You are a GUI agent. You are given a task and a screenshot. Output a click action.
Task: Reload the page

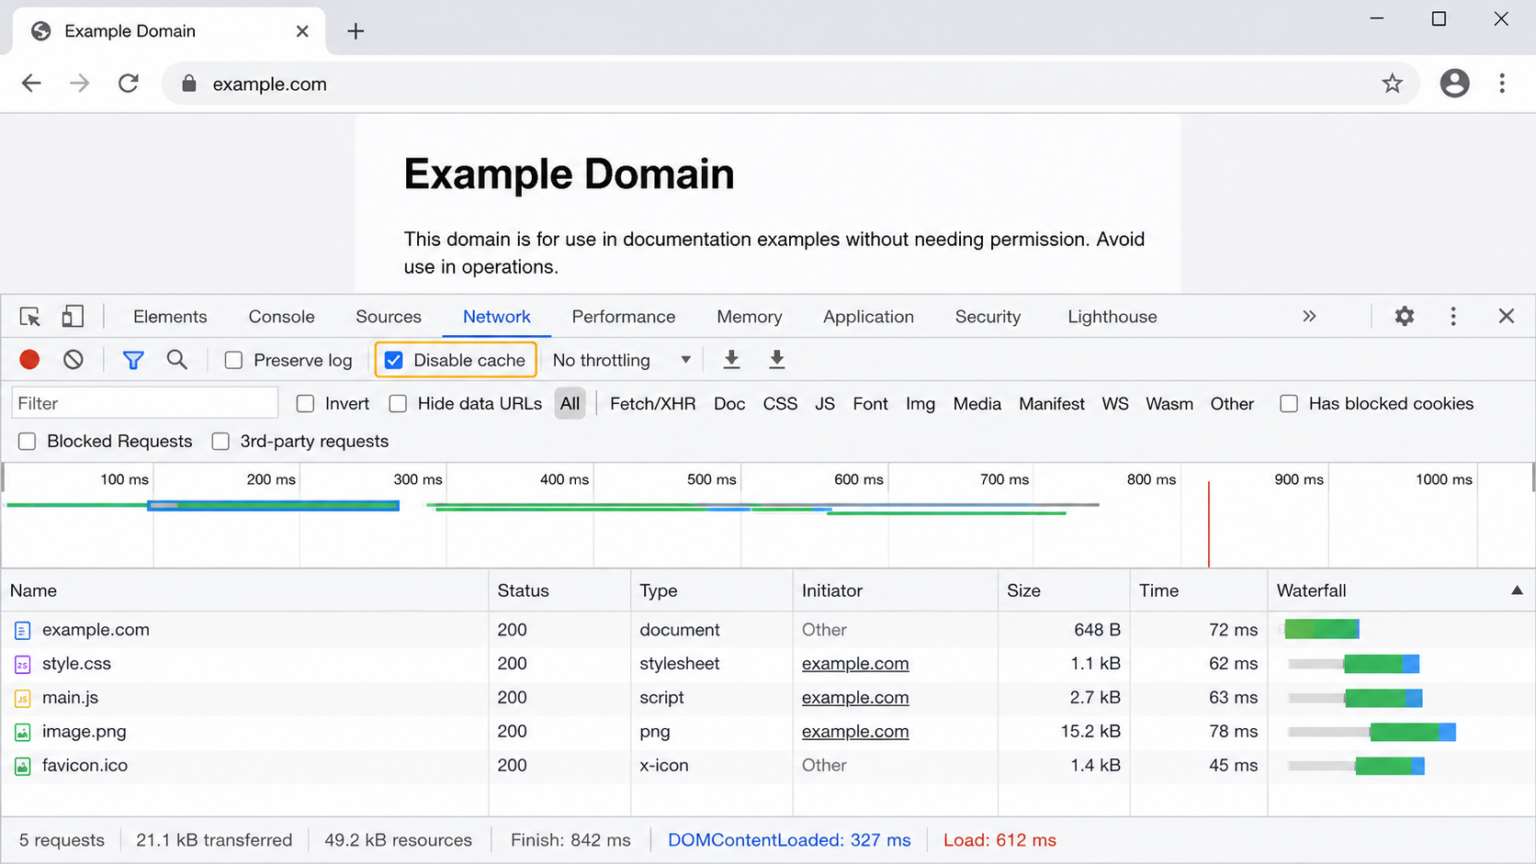coord(128,84)
